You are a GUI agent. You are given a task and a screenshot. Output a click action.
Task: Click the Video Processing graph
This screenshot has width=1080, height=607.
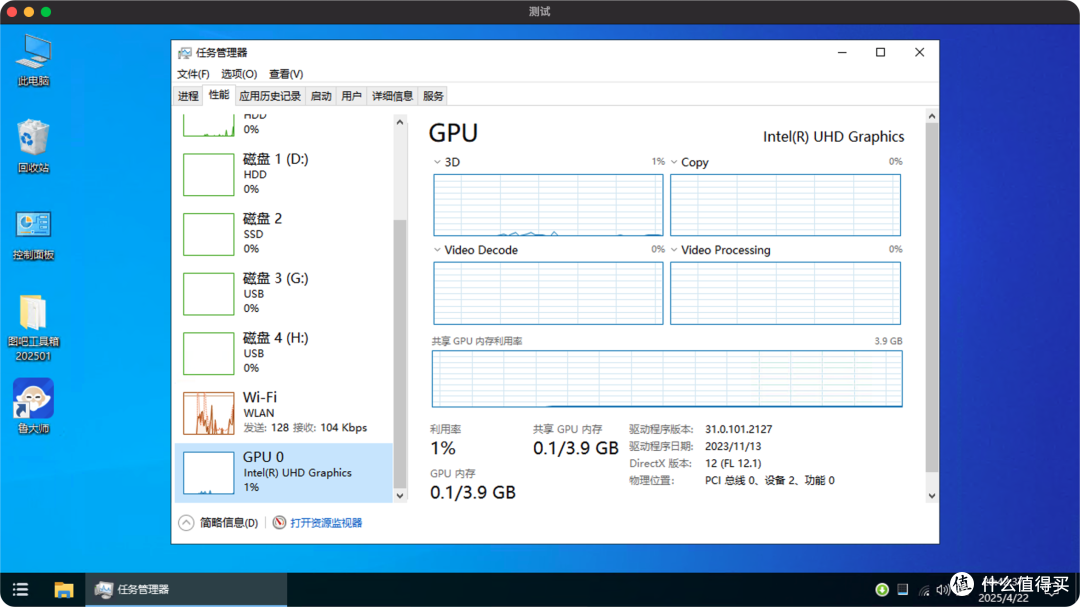click(x=785, y=293)
